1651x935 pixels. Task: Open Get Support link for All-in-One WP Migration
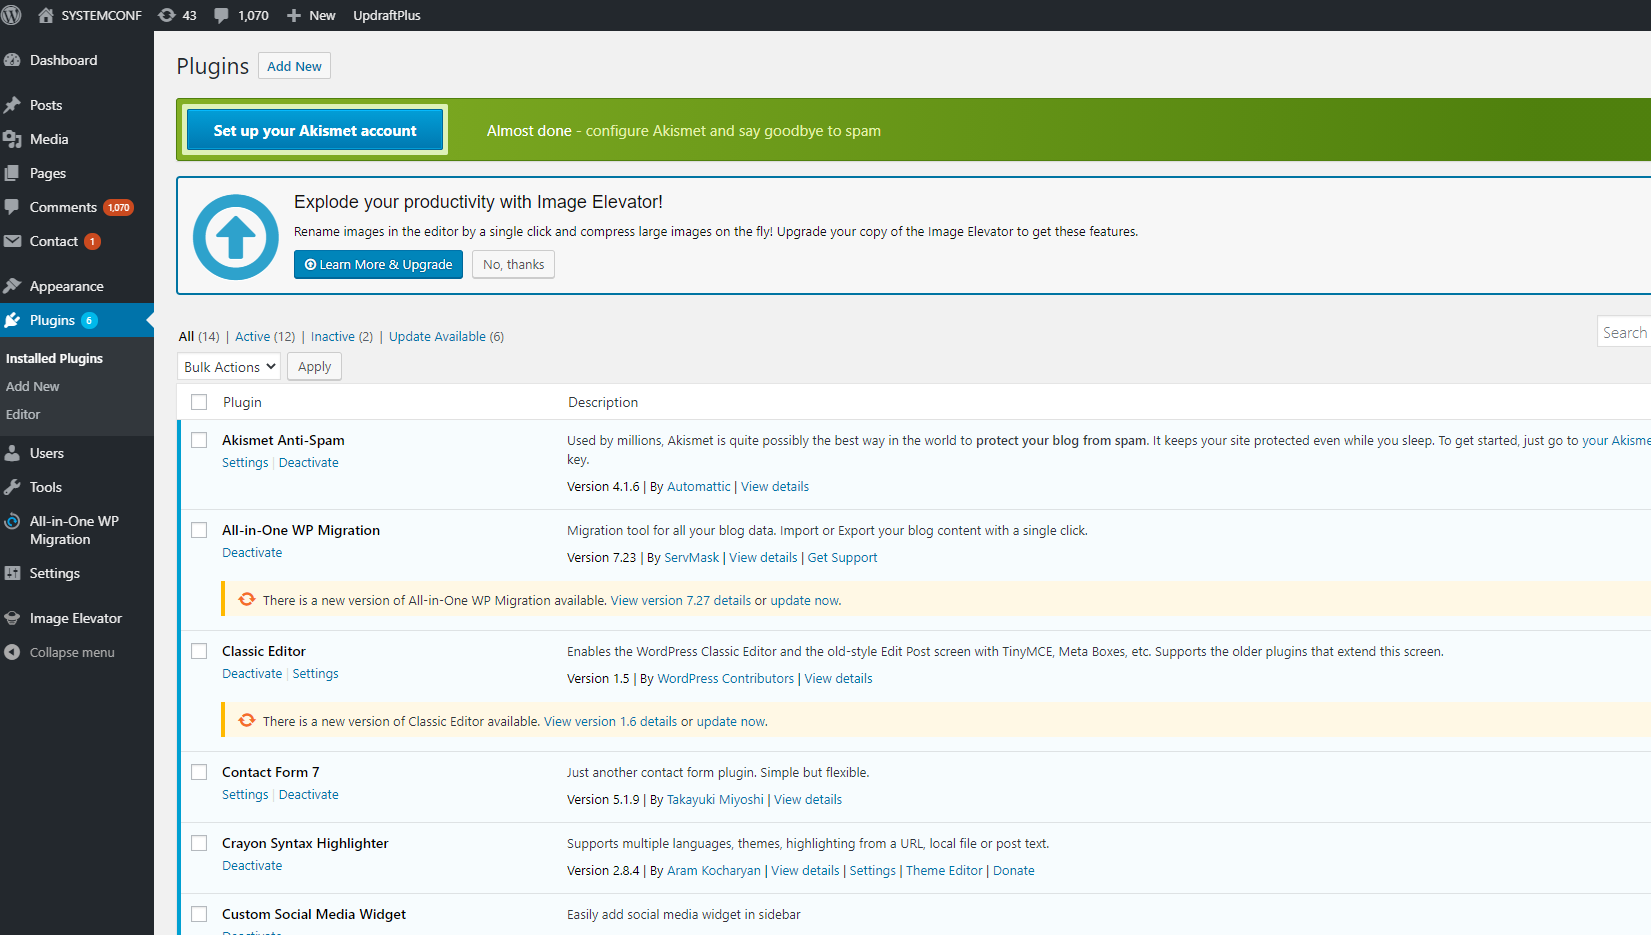[842, 558]
